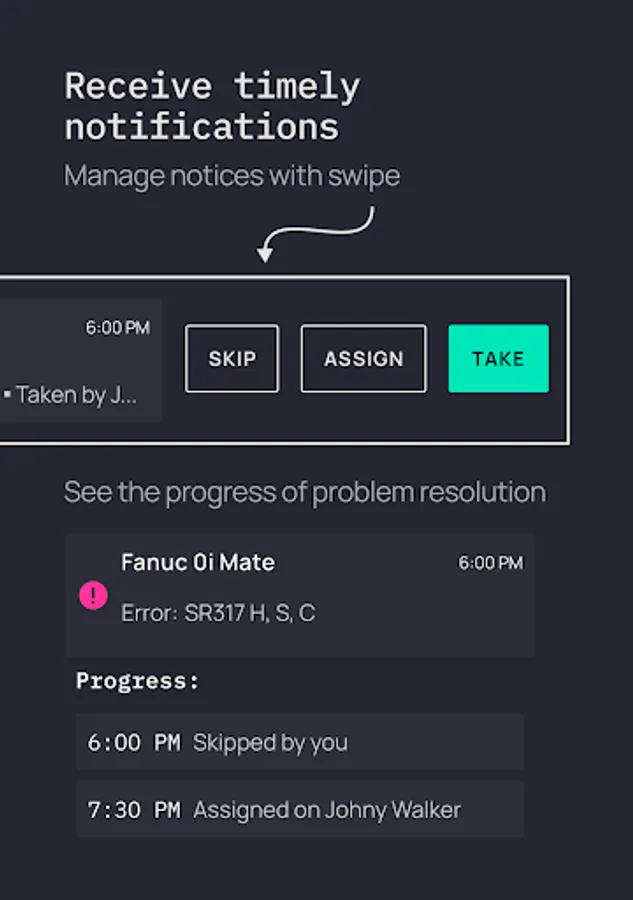Click the 7:30 PM time in Assigned row
Viewport: 633px width, 900px height.
point(133,810)
